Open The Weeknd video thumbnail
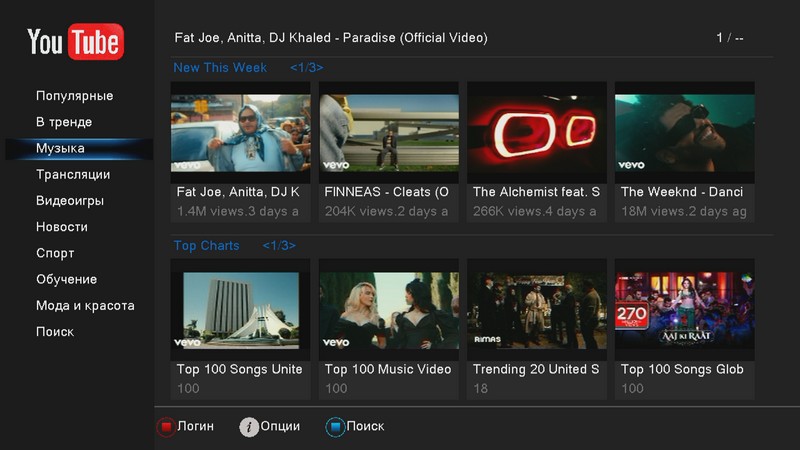This screenshot has height=450, width=800. pos(685,133)
